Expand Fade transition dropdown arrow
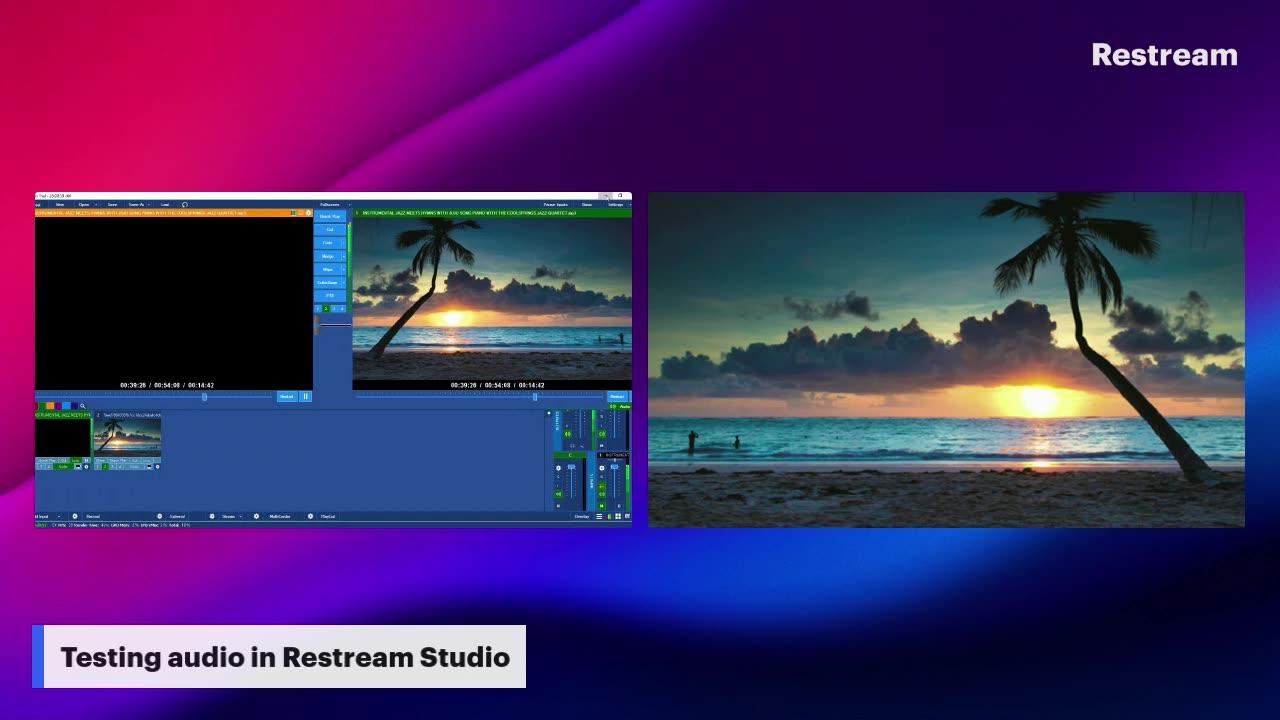1280x720 pixels. [x=344, y=243]
